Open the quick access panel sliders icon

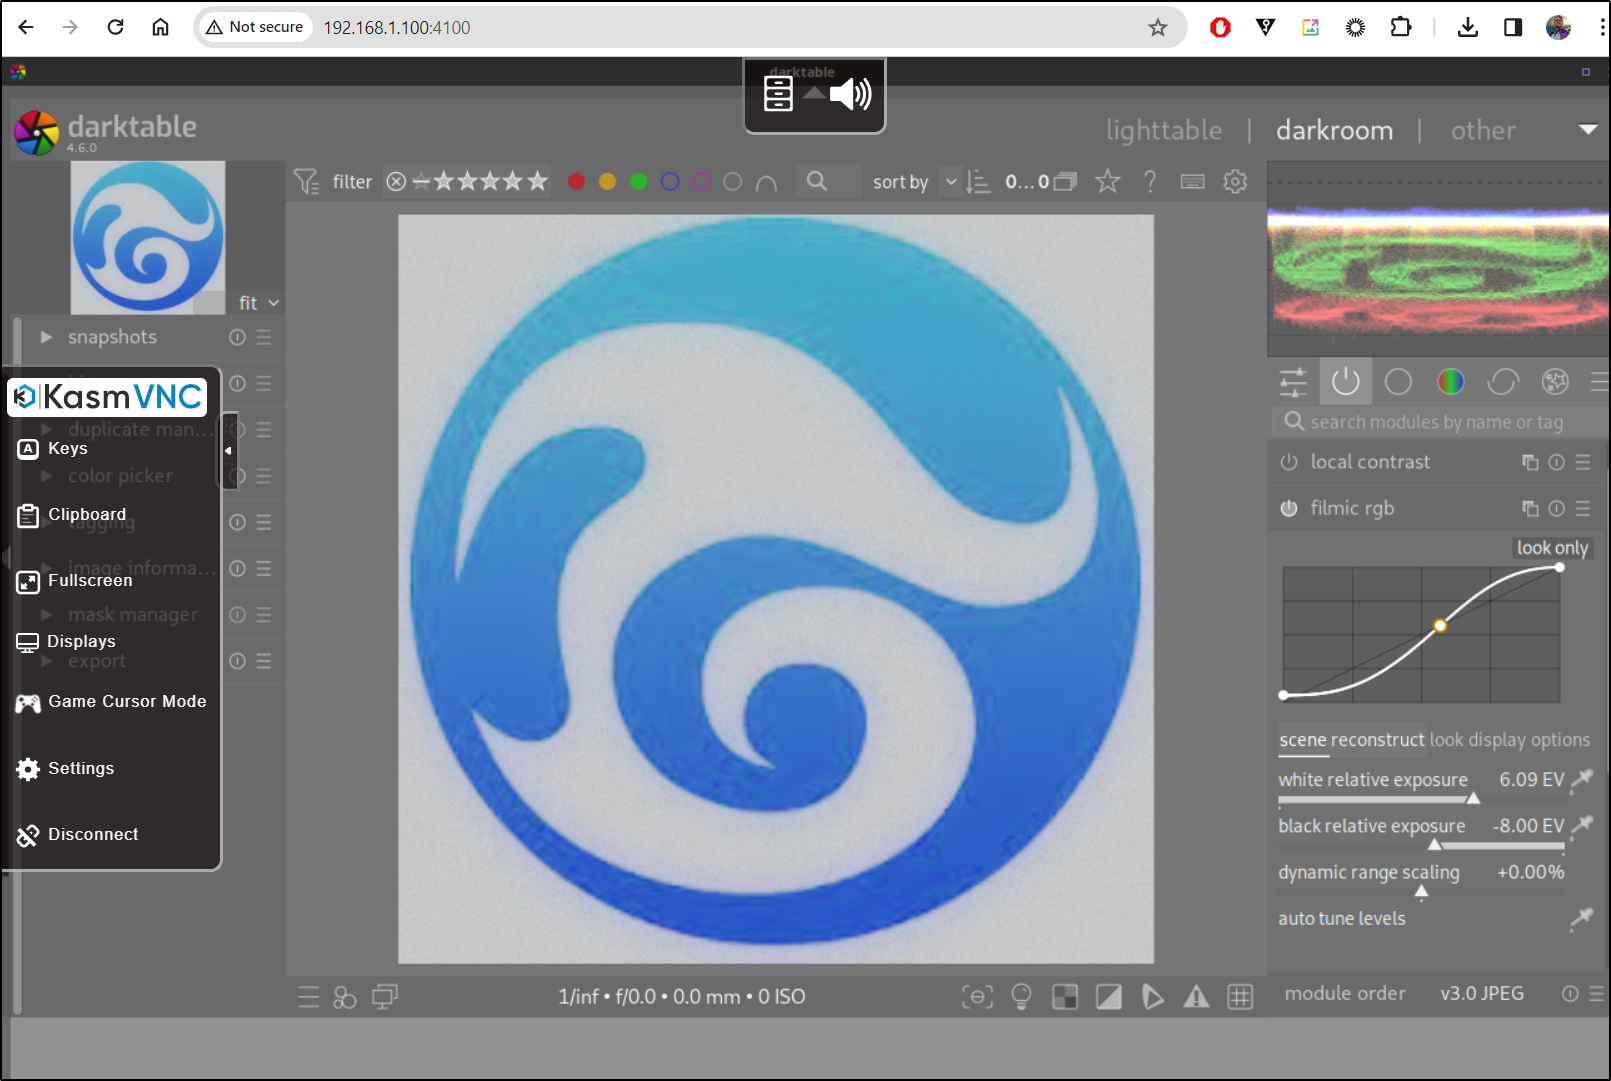[1293, 382]
